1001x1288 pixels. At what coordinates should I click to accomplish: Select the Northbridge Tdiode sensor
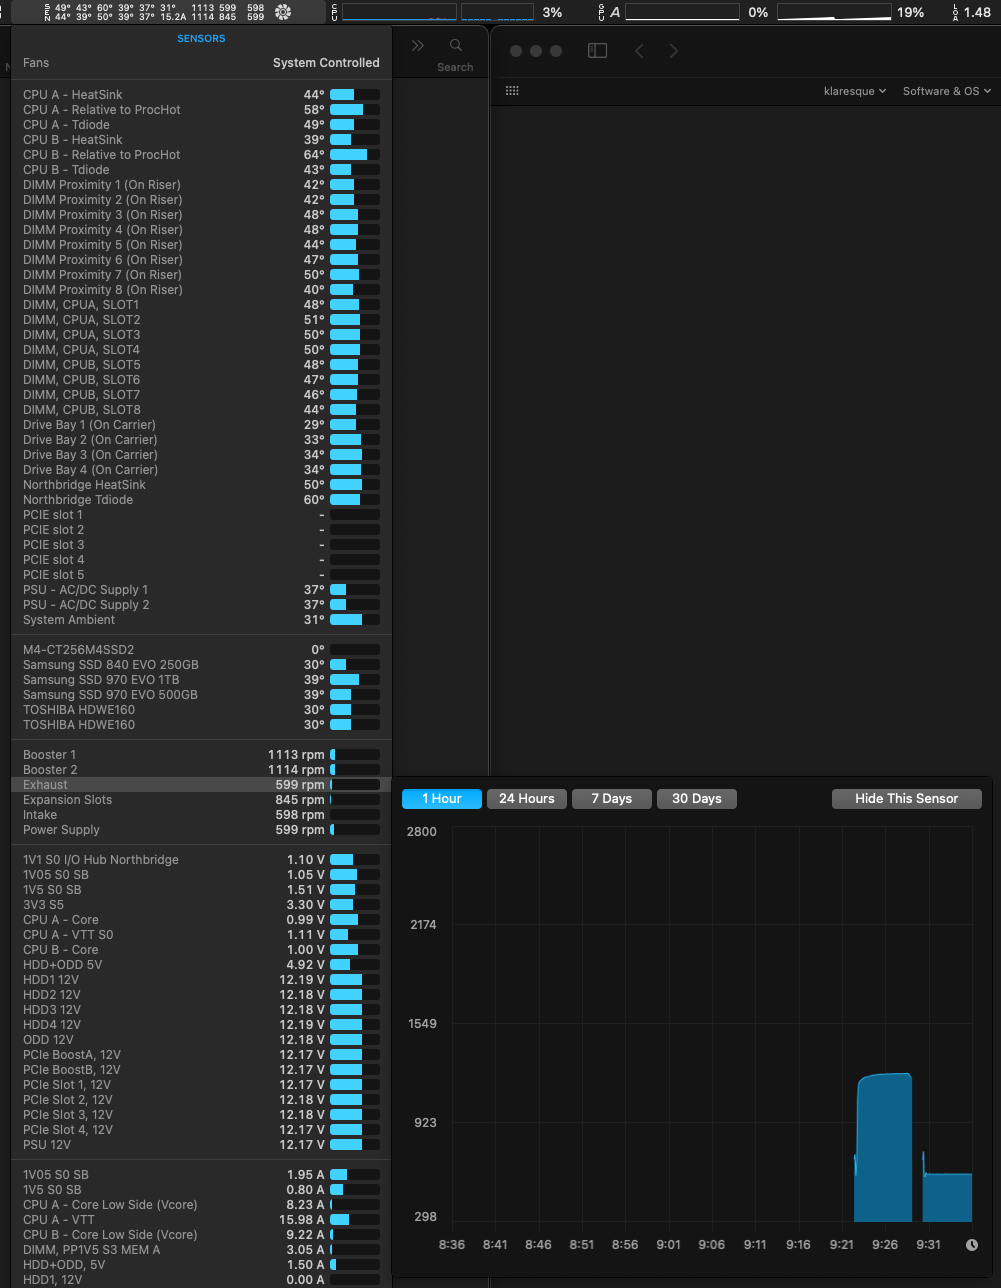[x=201, y=500]
